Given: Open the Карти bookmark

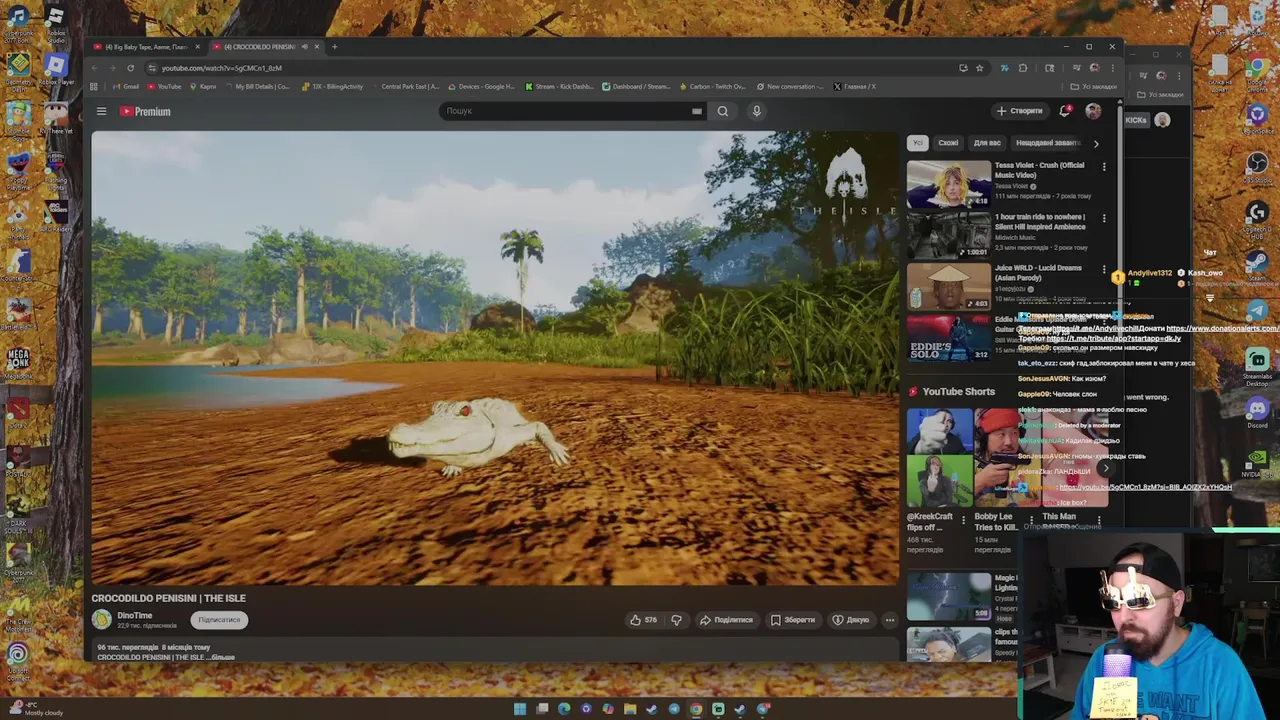Looking at the screenshot, I should coord(203,87).
